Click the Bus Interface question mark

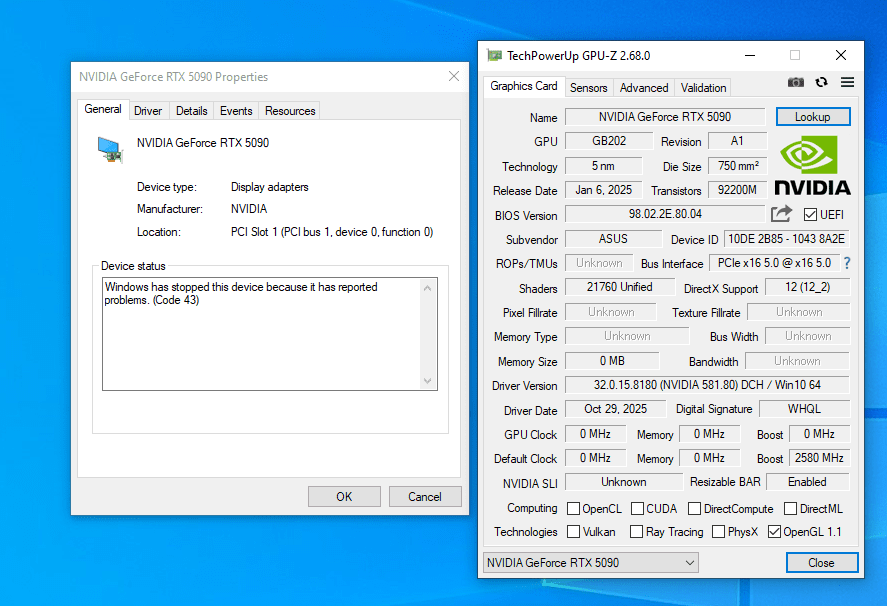tap(847, 263)
